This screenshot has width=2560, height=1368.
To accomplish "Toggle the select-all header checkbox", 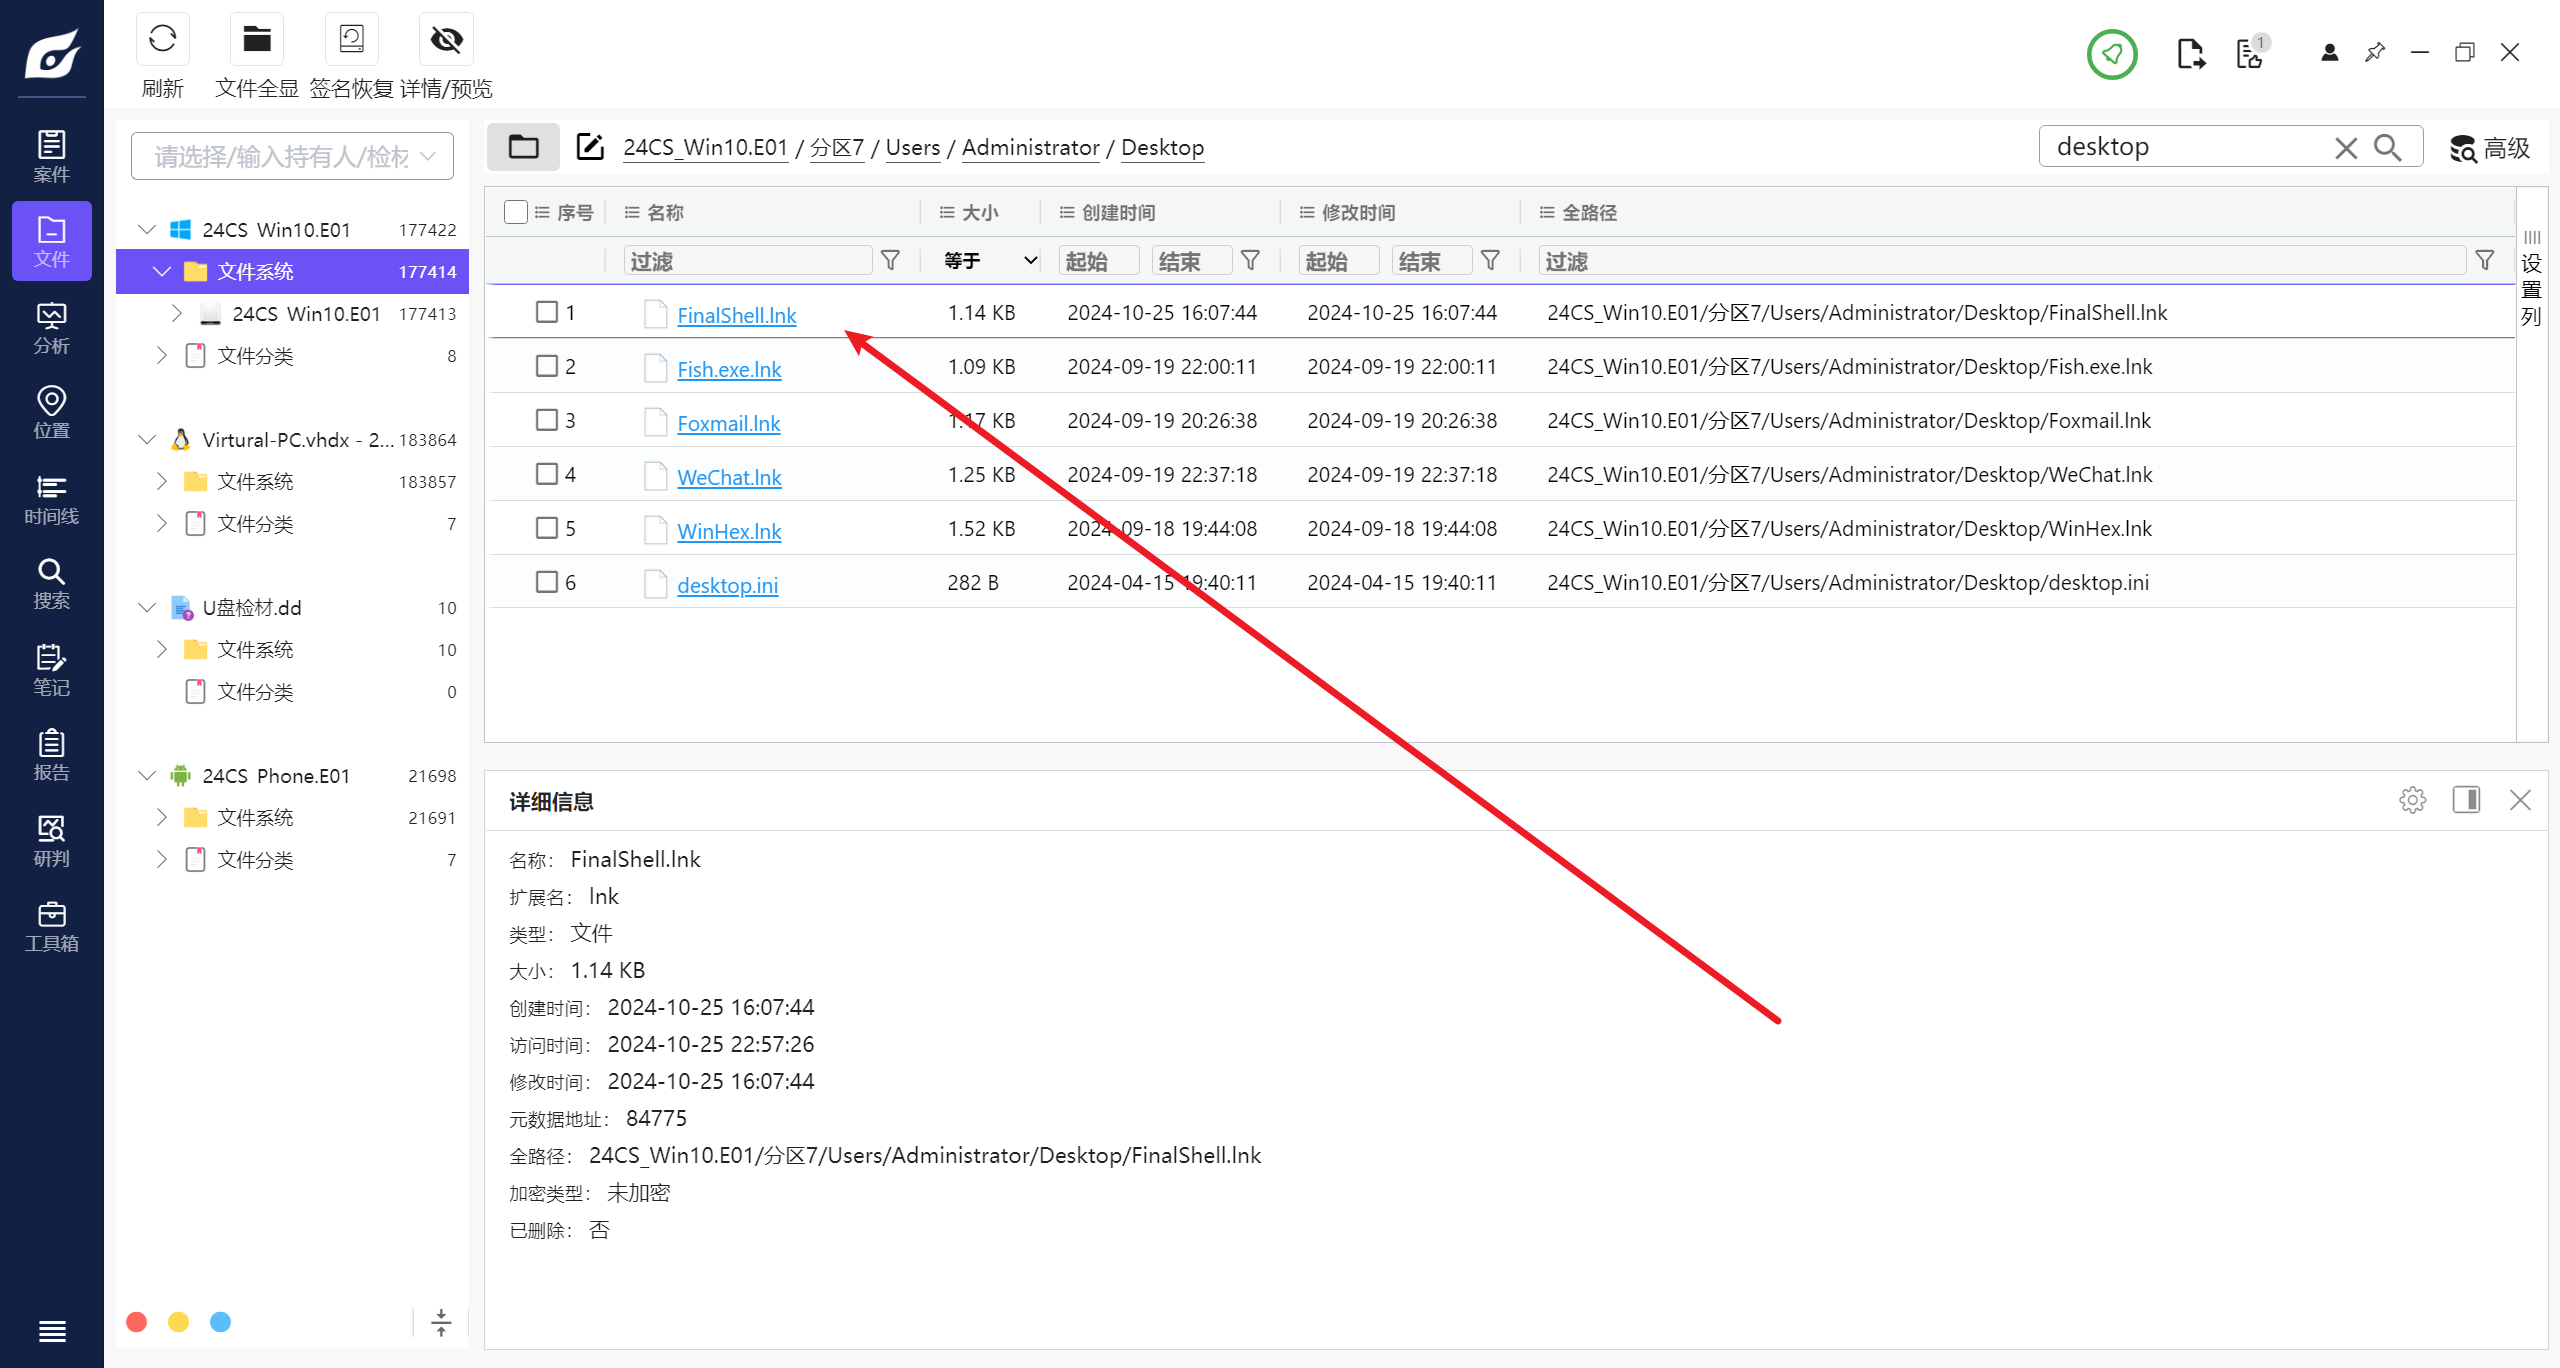I will (x=516, y=212).
